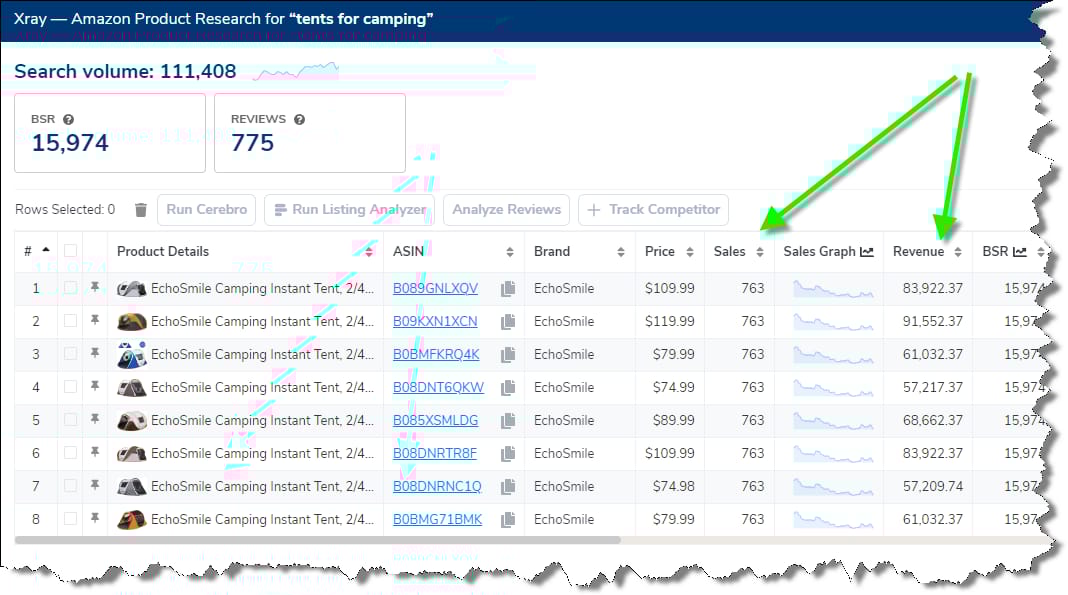This screenshot has width=1068, height=595.
Task: Select checkbox for row 8
Action: point(70,519)
